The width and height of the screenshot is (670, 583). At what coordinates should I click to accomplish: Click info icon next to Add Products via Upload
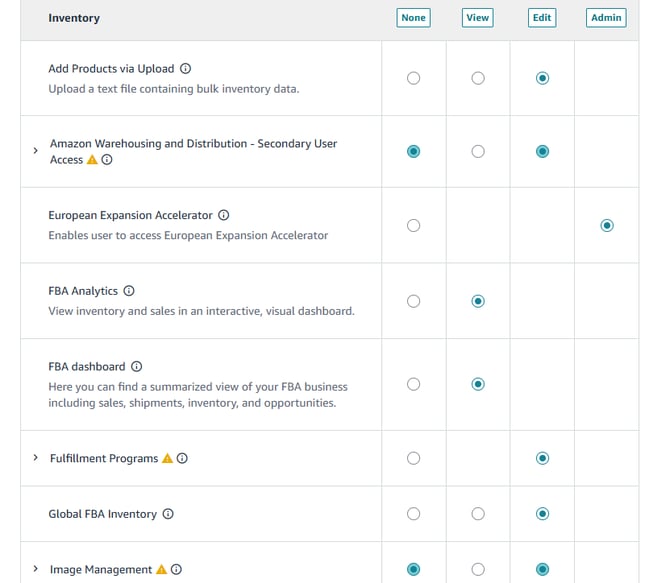(186, 69)
